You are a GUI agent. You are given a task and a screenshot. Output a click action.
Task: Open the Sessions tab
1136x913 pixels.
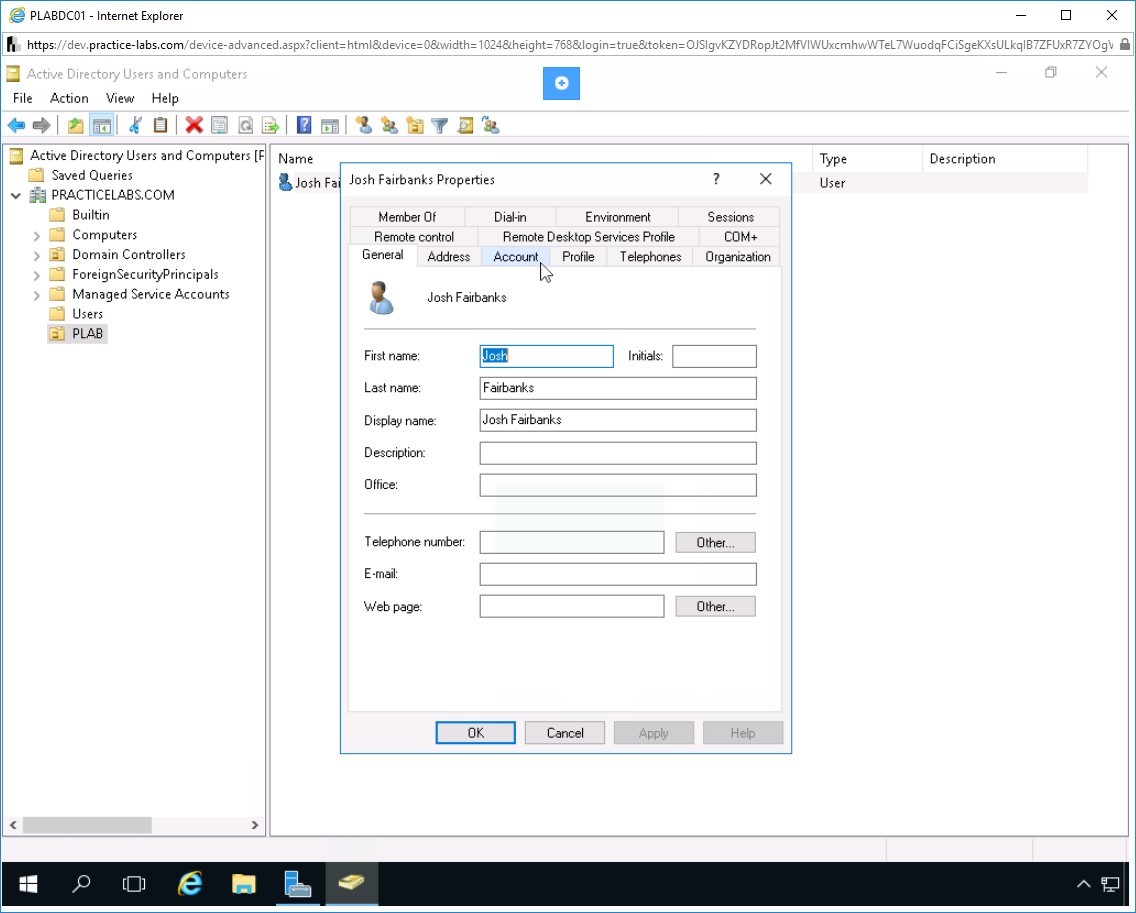[x=730, y=217]
